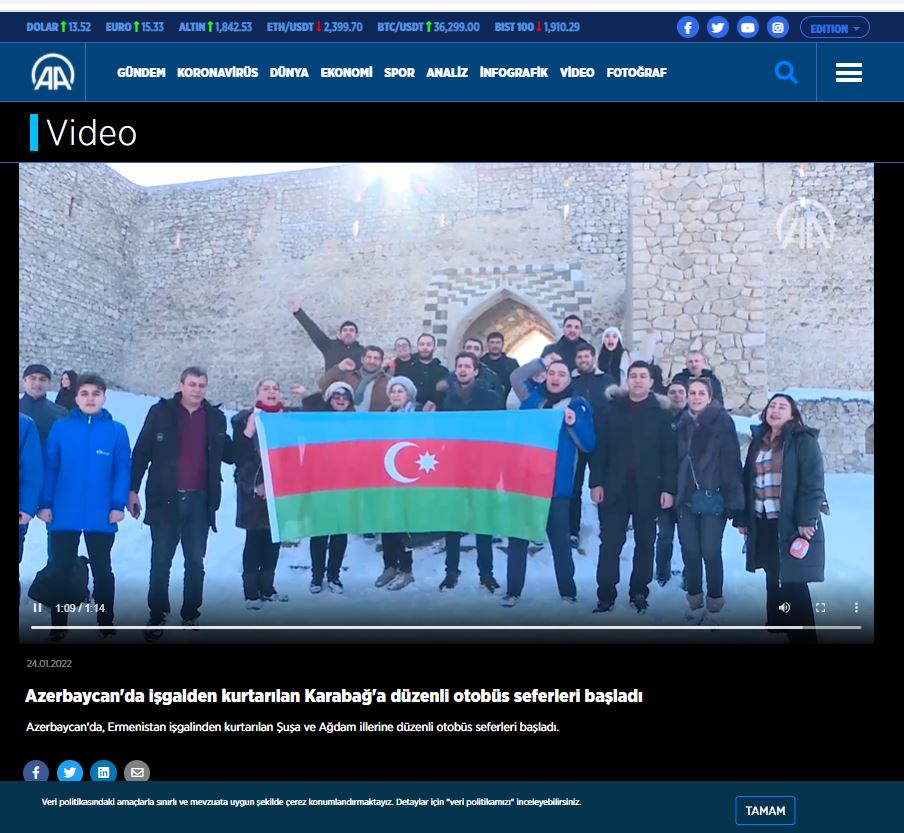This screenshot has width=904, height=833.
Task: Accept cookies with TAMAM button
Action: click(x=765, y=811)
